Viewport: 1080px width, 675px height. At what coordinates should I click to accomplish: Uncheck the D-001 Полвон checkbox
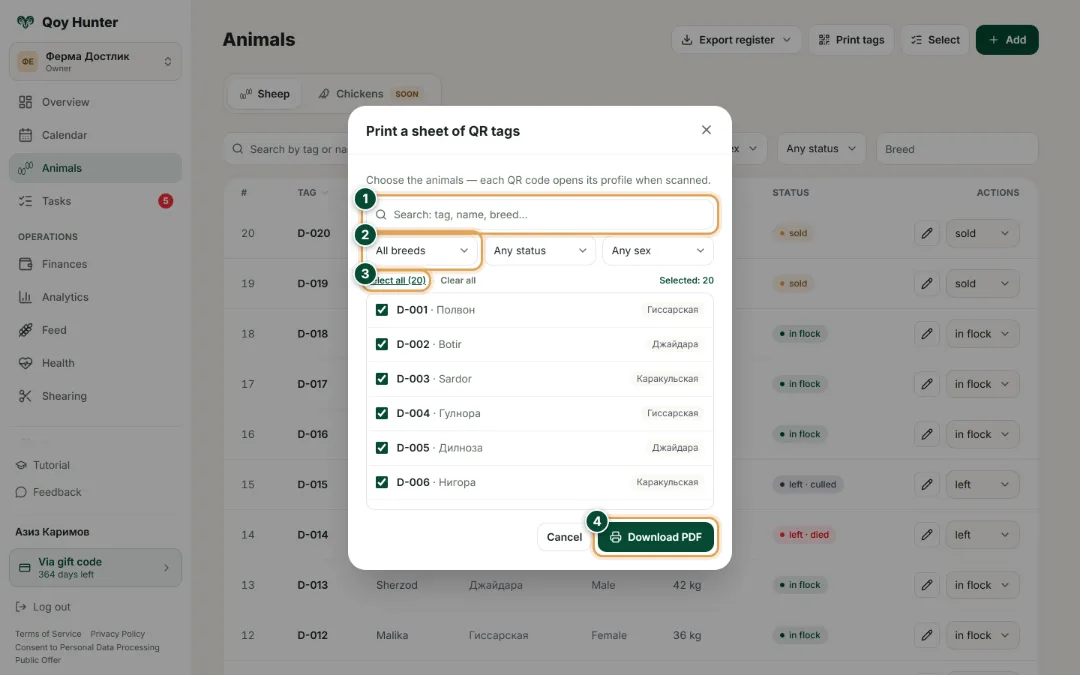click(382, 310)
